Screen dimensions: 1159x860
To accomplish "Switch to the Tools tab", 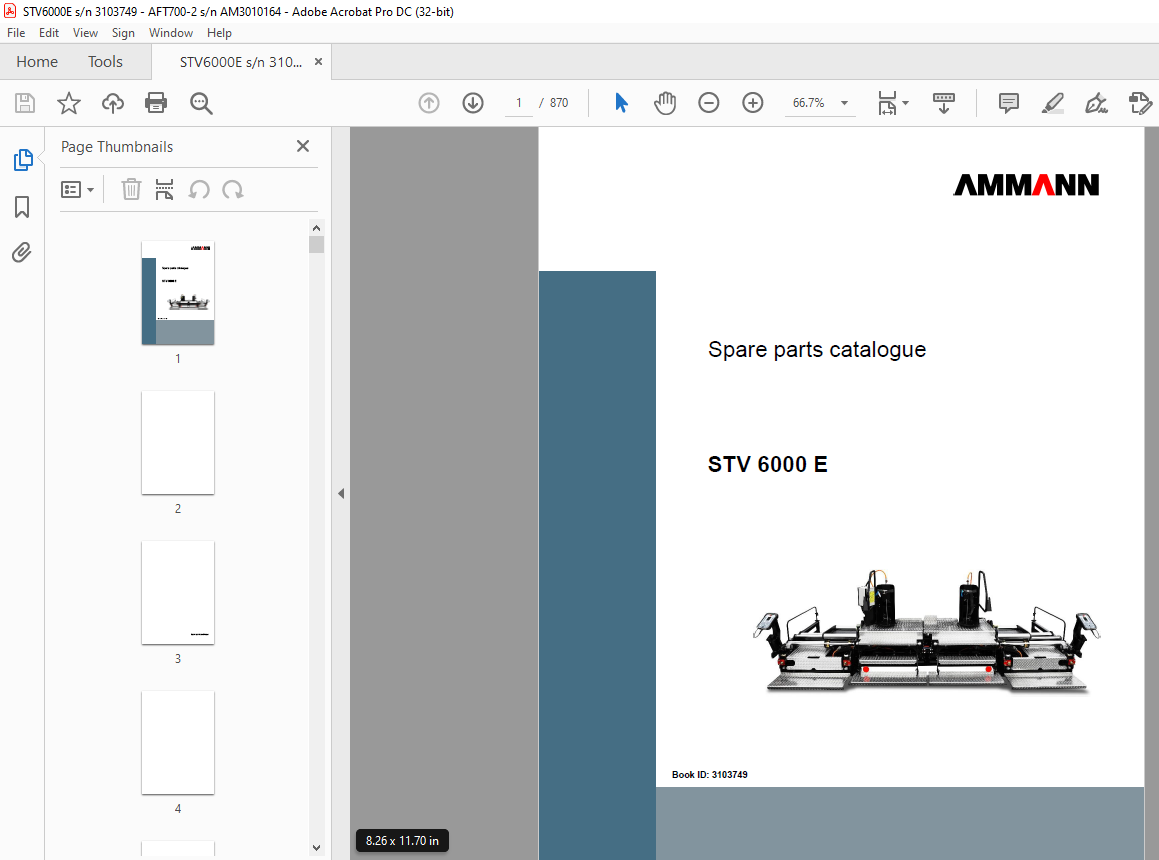I will coord(105,61).
